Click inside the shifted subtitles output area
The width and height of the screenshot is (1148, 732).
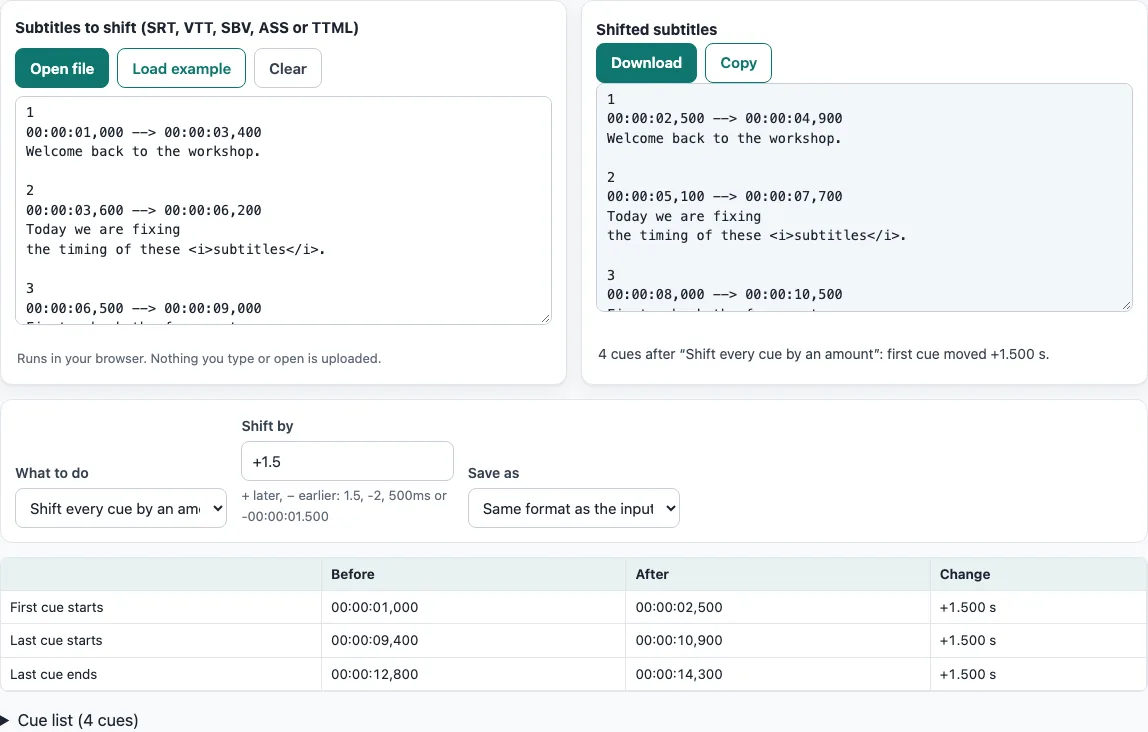click(x=864, y=198)
